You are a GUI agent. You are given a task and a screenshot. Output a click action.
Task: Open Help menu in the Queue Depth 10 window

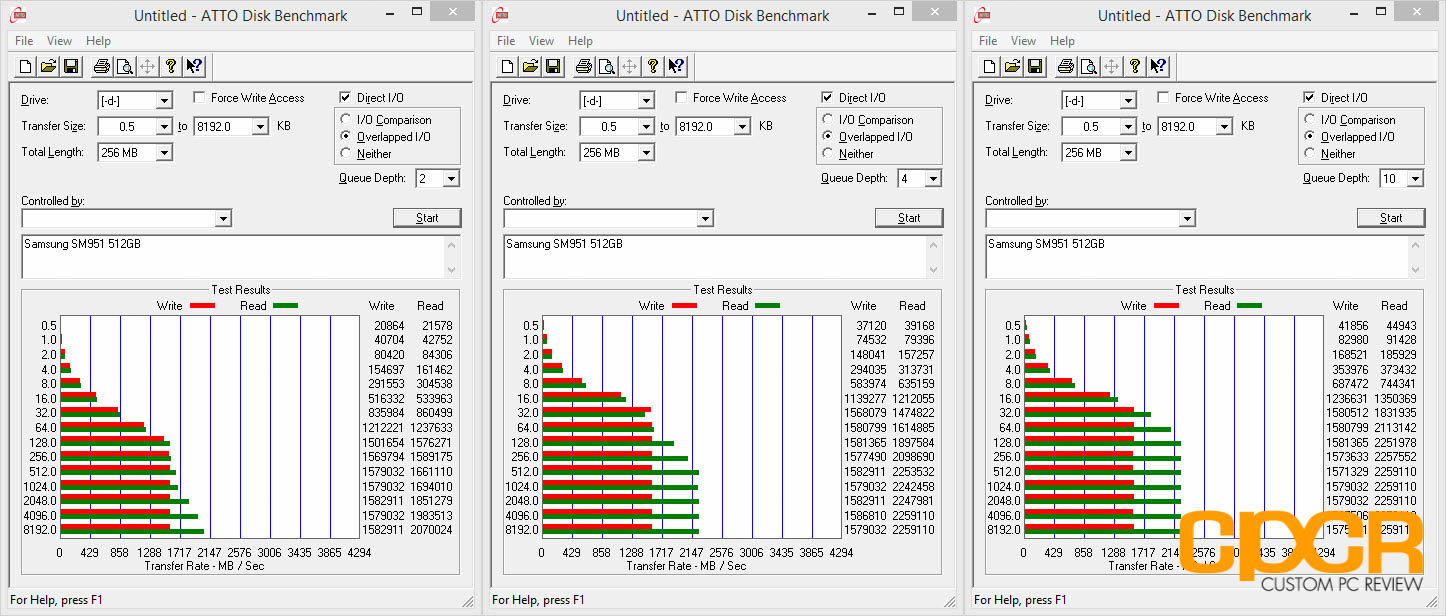(x=1062, y=41)
